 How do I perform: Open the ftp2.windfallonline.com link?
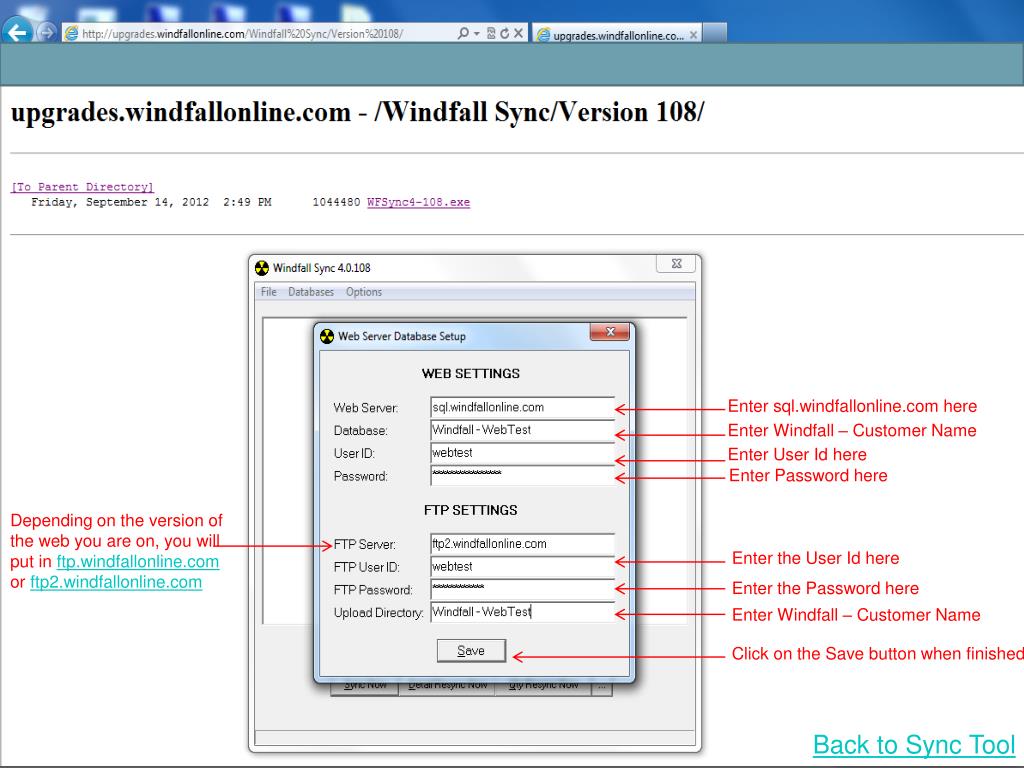point(116,582)
